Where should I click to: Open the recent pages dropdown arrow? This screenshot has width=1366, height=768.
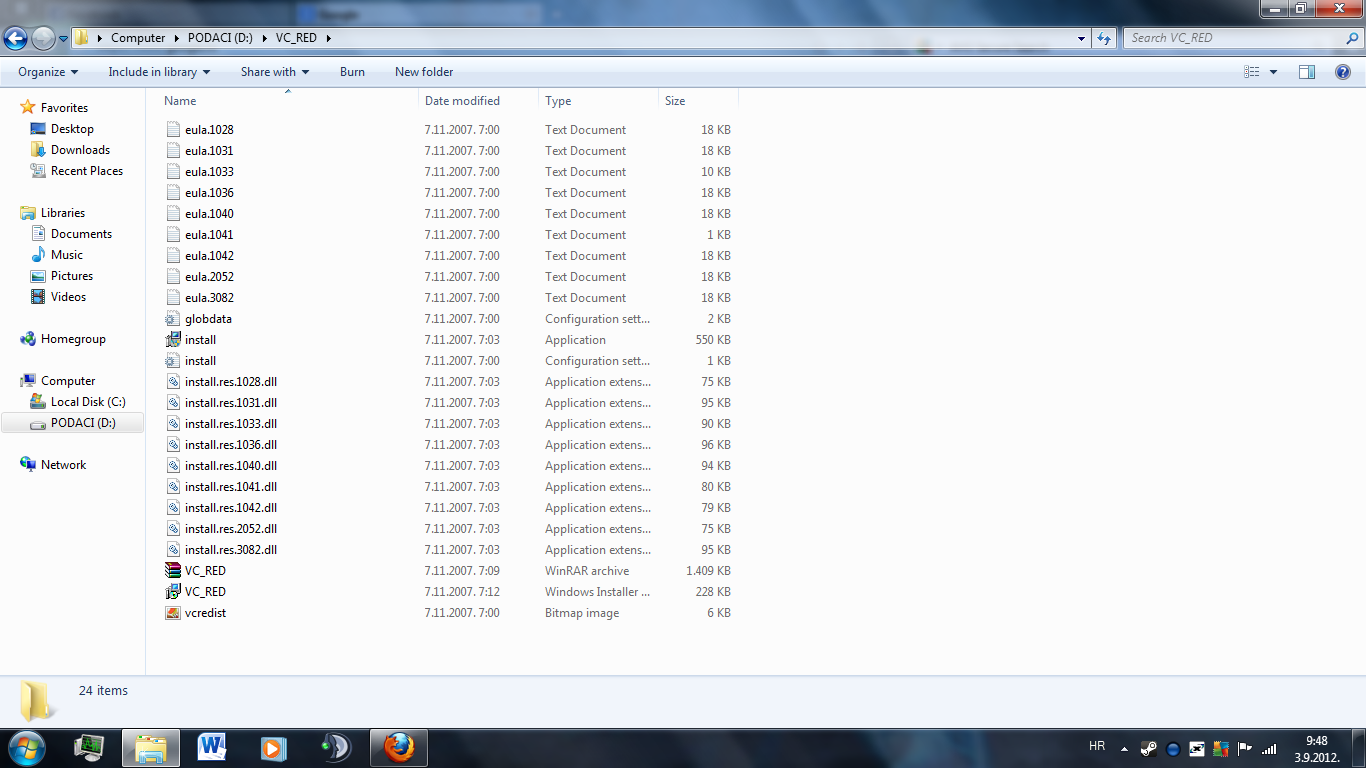coord(64,39)
